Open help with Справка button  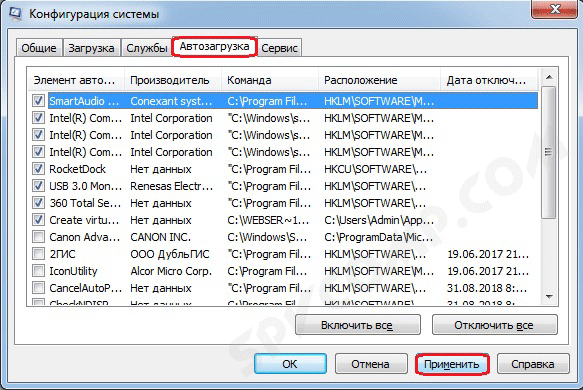coord(533,364)
